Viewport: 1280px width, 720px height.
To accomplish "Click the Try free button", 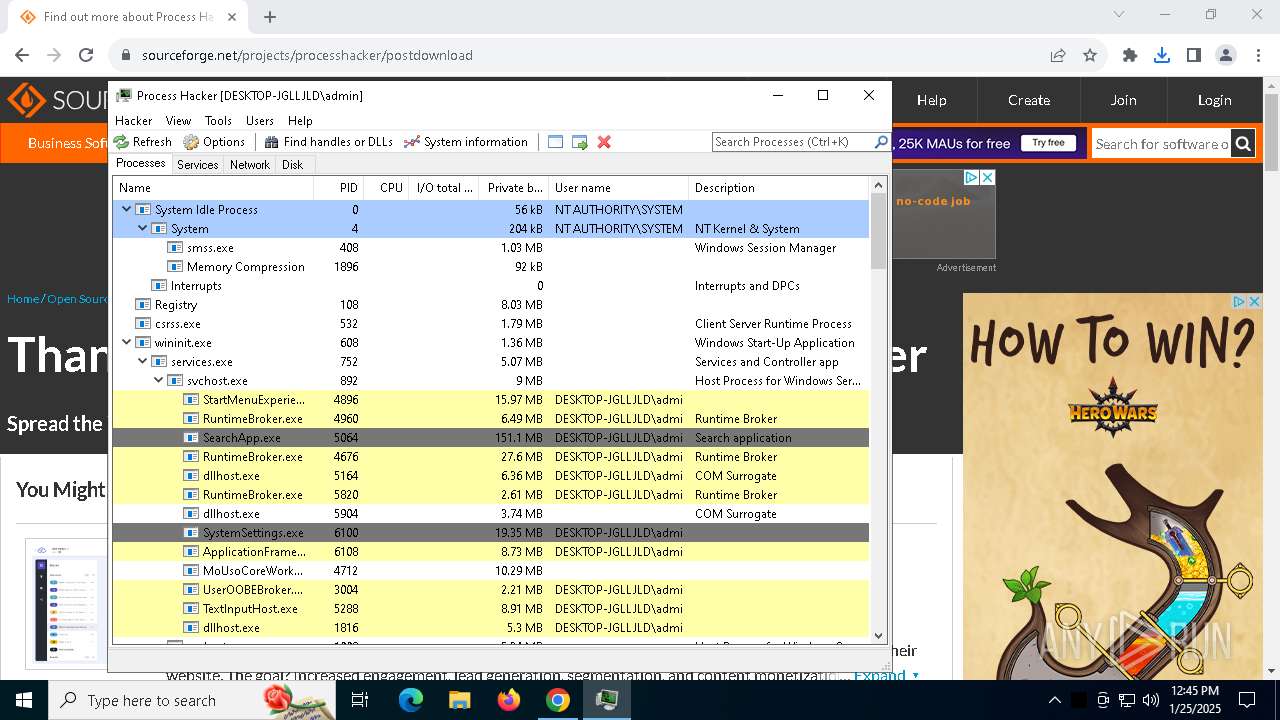I will (x=1048, y=143).
